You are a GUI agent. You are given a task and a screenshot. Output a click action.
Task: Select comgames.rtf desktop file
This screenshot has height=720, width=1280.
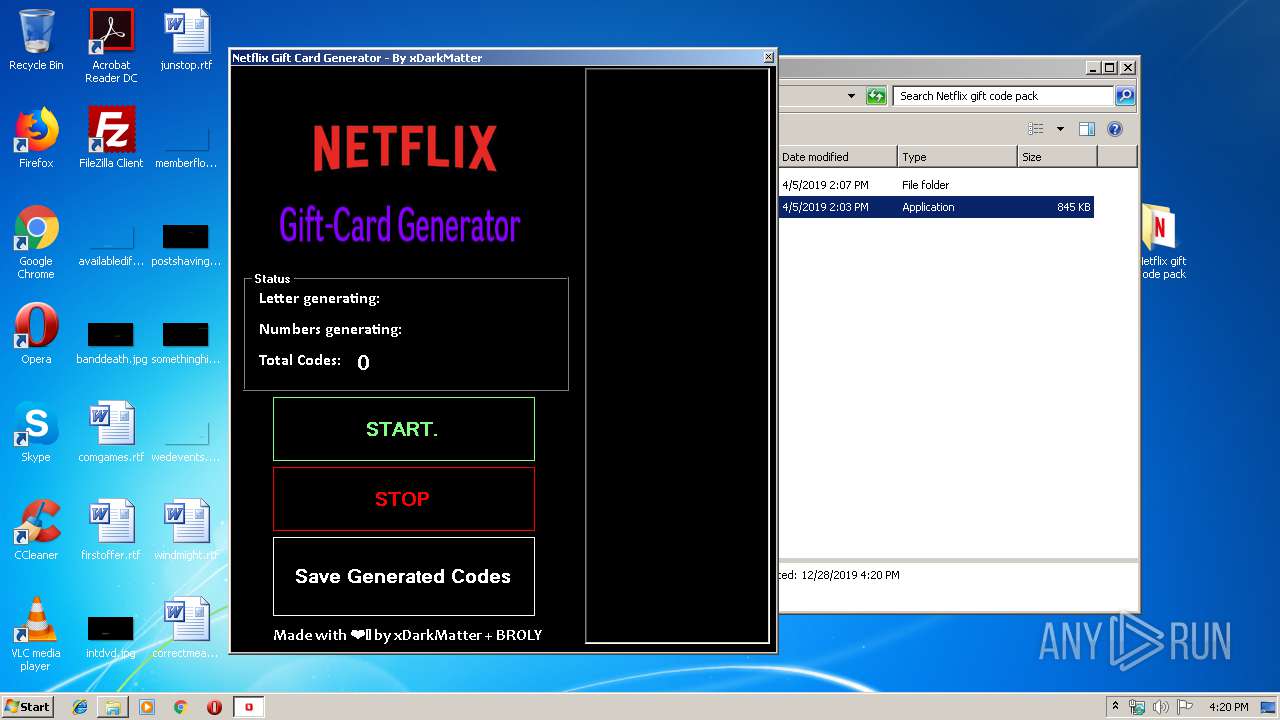coord(111,432)
